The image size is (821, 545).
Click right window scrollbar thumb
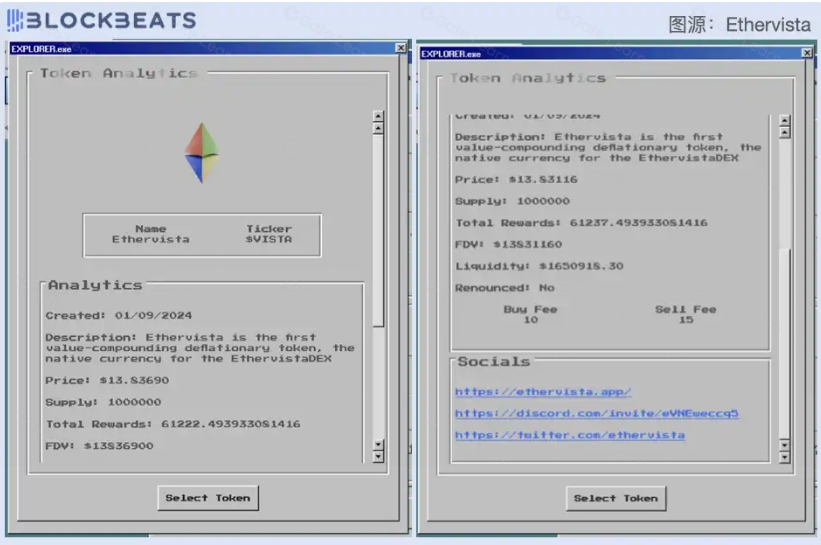(x=784, y=343)
